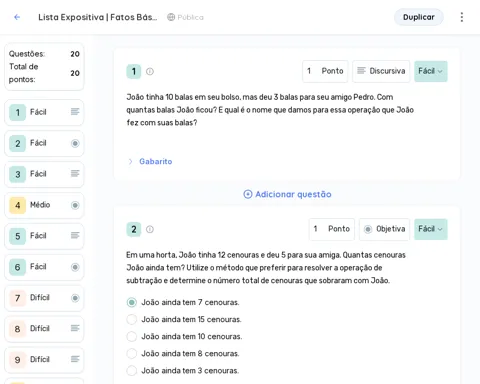This screenshot has width=480, height=384.
Task: Click question 2 text about cenouras
Action: coord(266,268)
